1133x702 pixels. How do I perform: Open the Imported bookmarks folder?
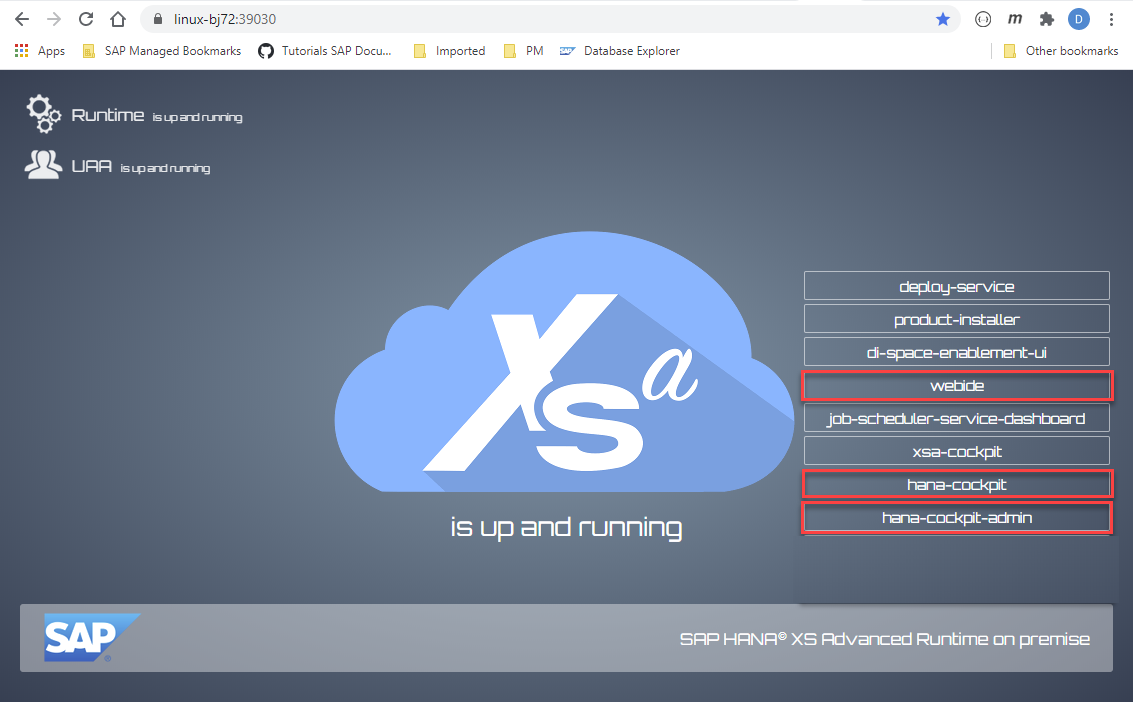tap(449, 51)
